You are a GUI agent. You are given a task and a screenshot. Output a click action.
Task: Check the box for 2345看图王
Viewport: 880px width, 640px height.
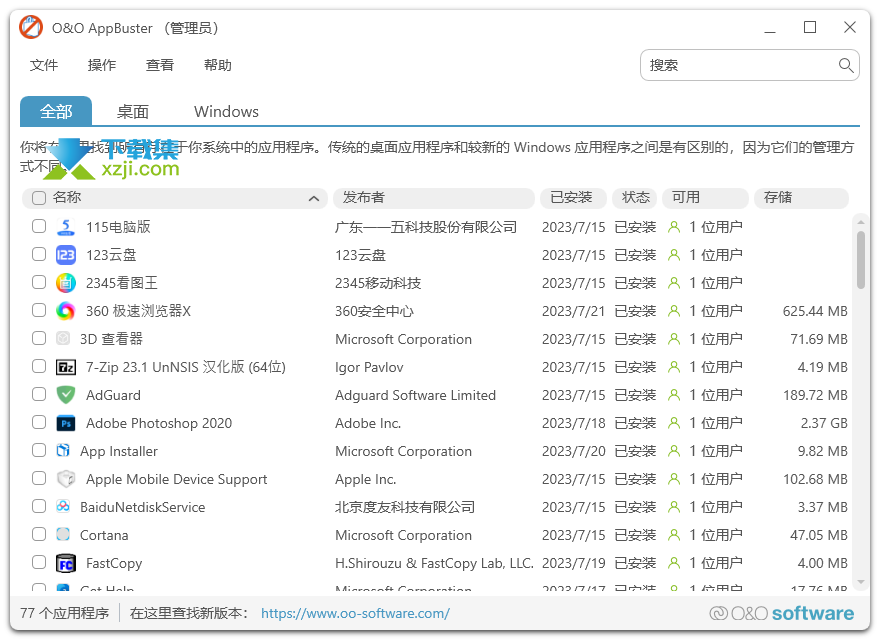39,282
